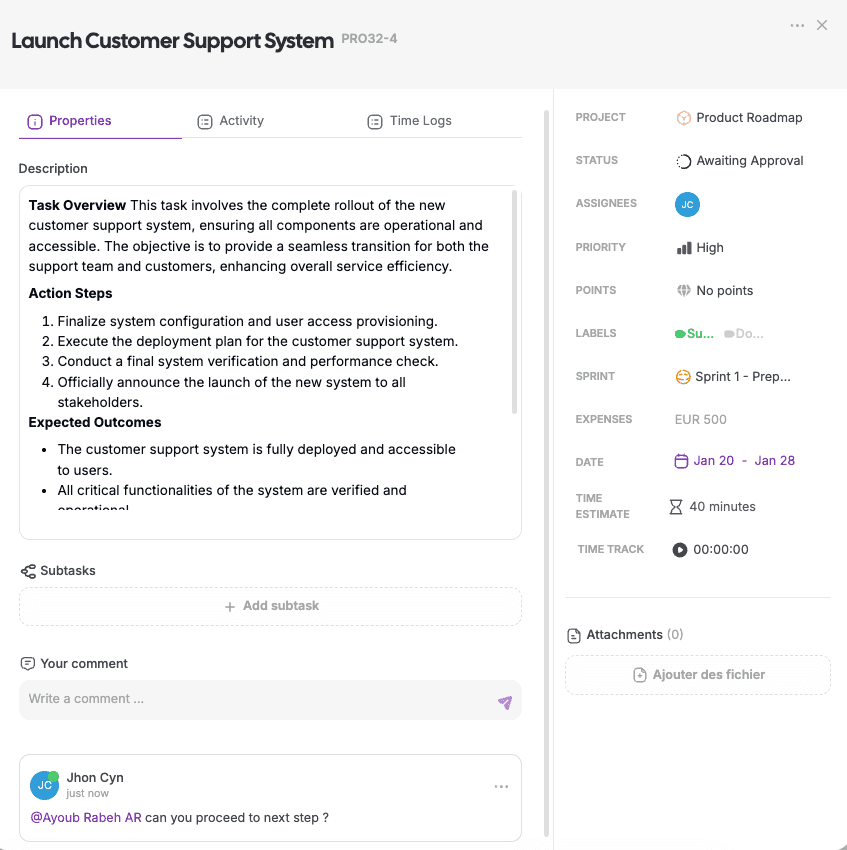The height and width of the screenshot is (850, 847).
Task: Click the Activity tab list icon
Action: click(204, 121)
